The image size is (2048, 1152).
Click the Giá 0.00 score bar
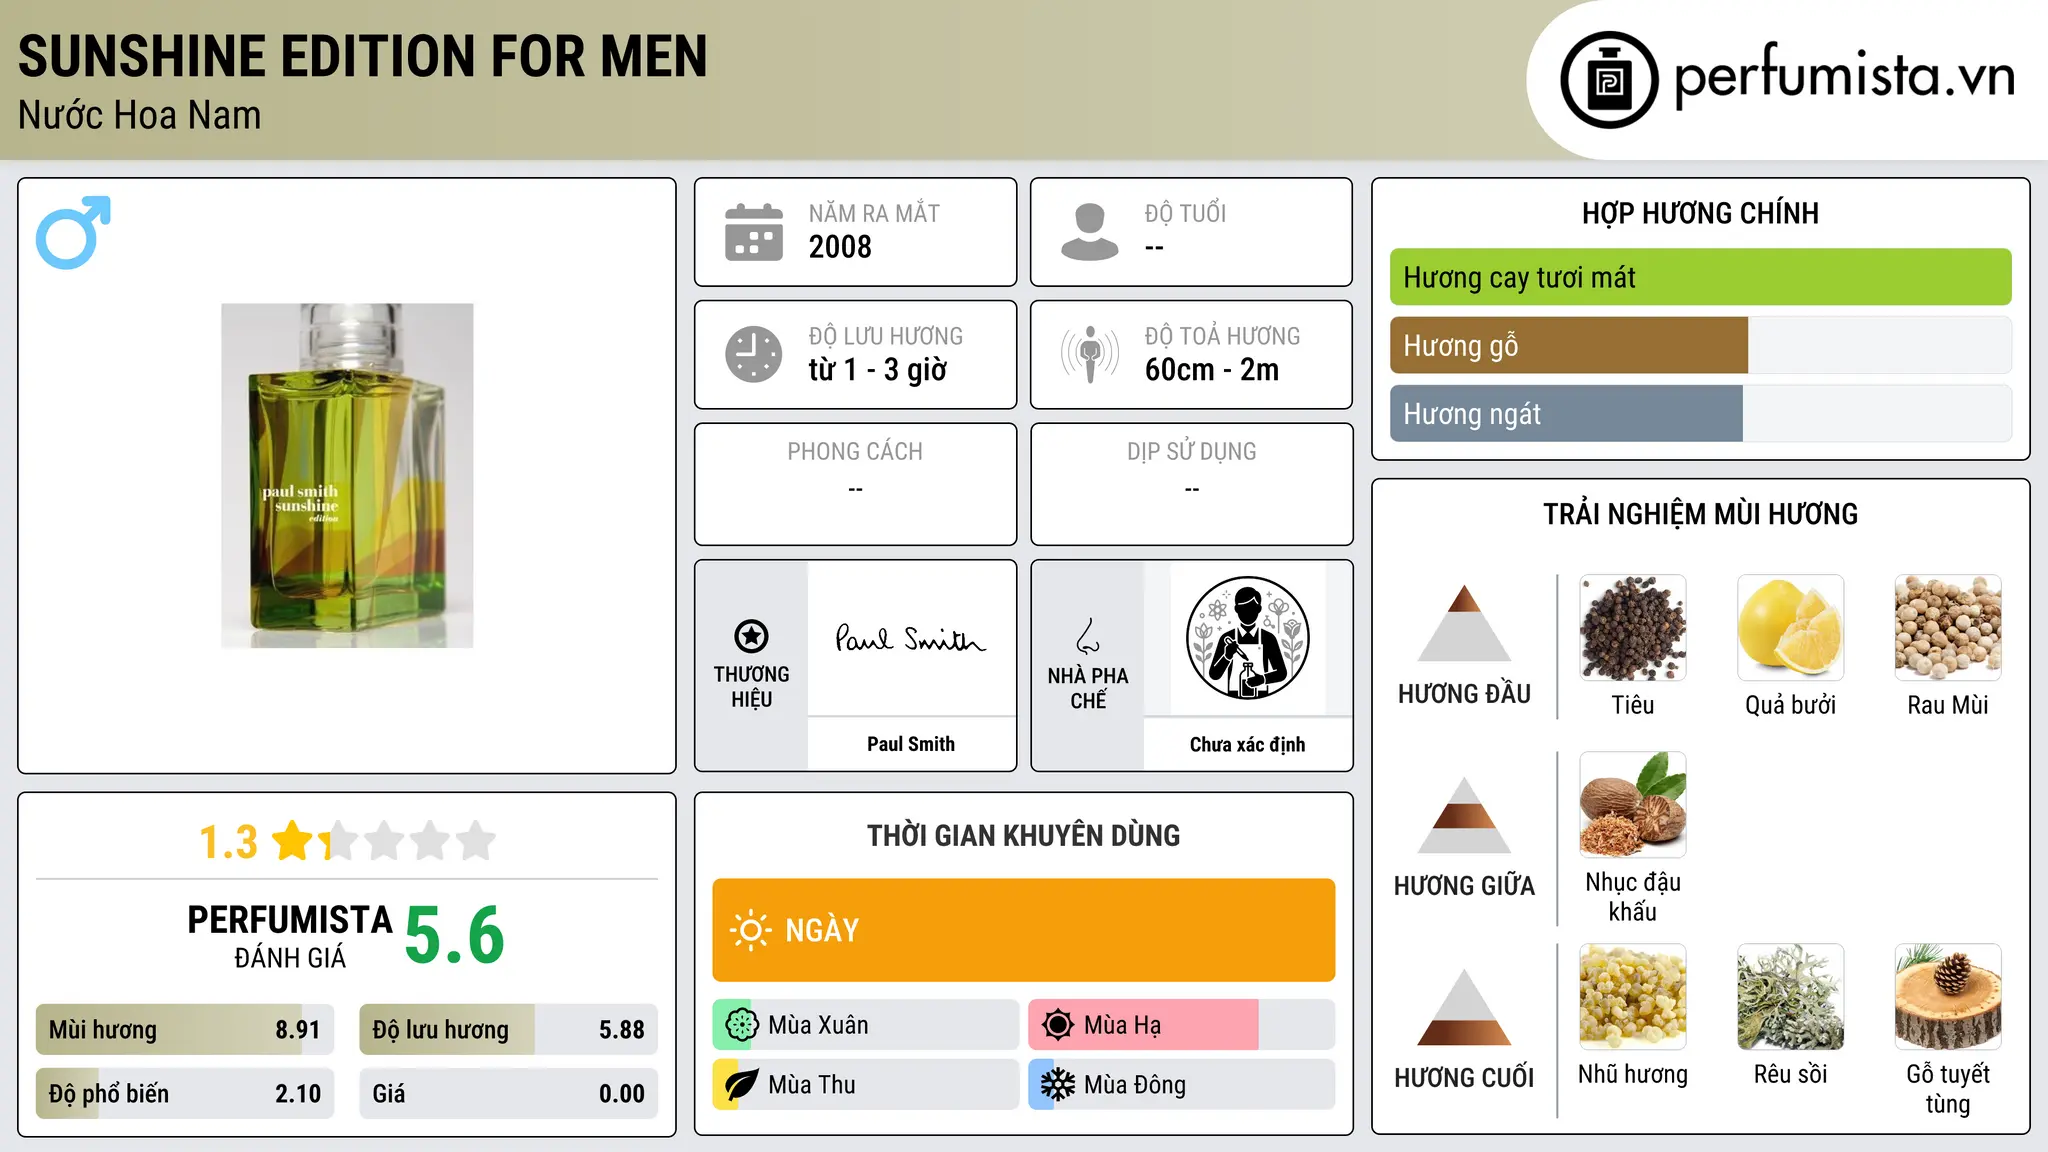click(508, 1094)
